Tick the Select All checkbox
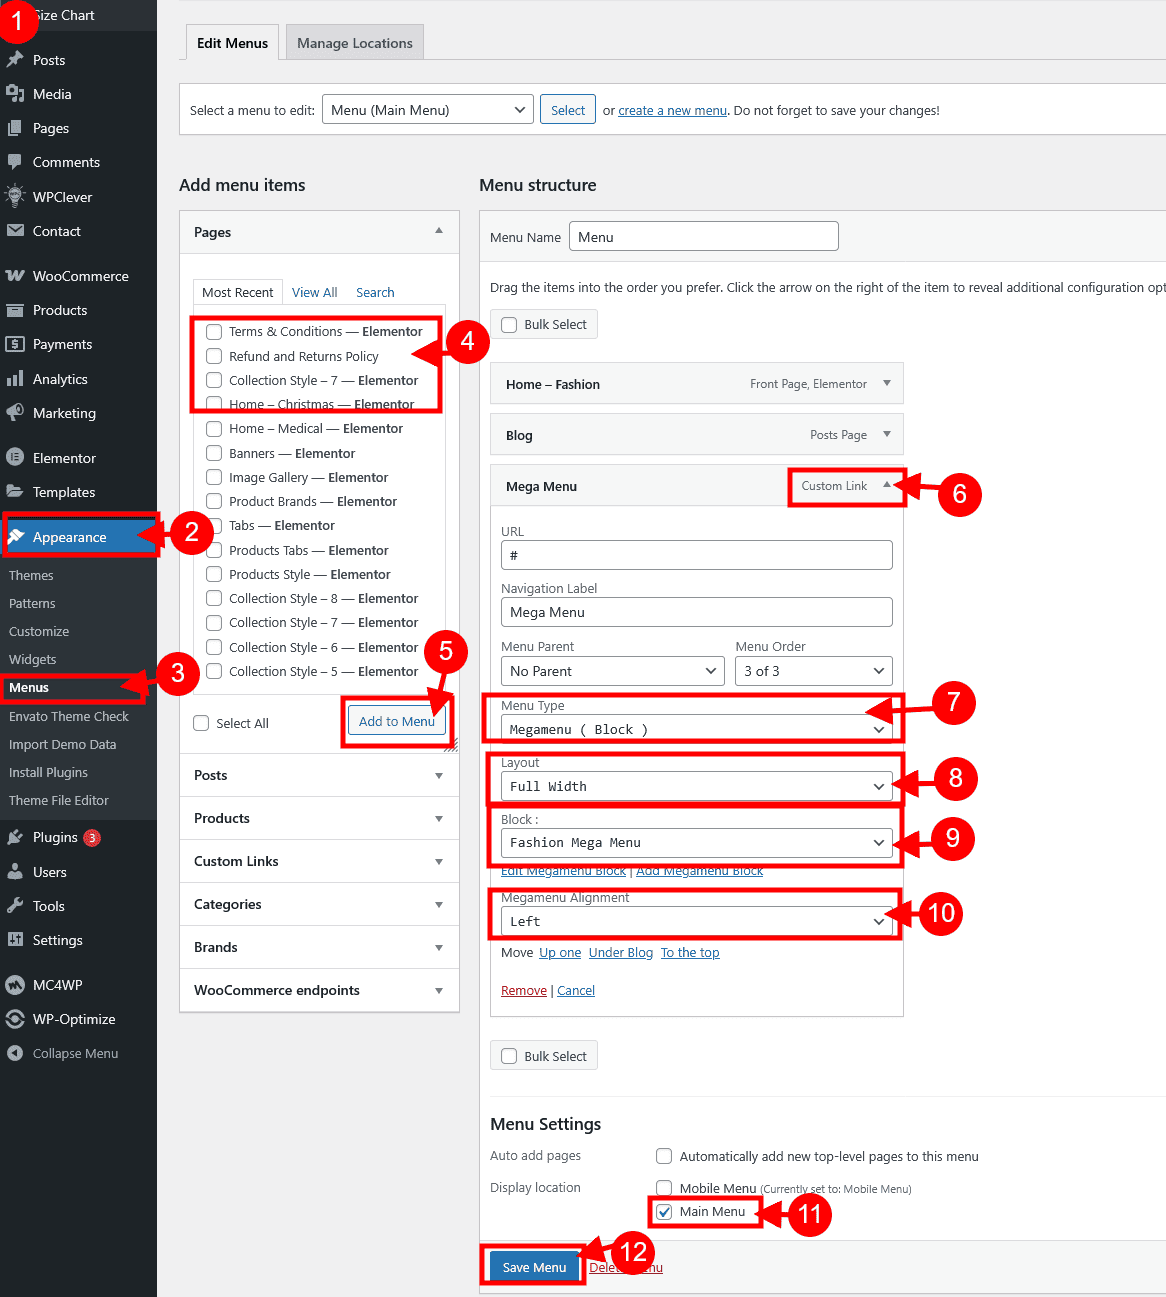 (201, 723)
